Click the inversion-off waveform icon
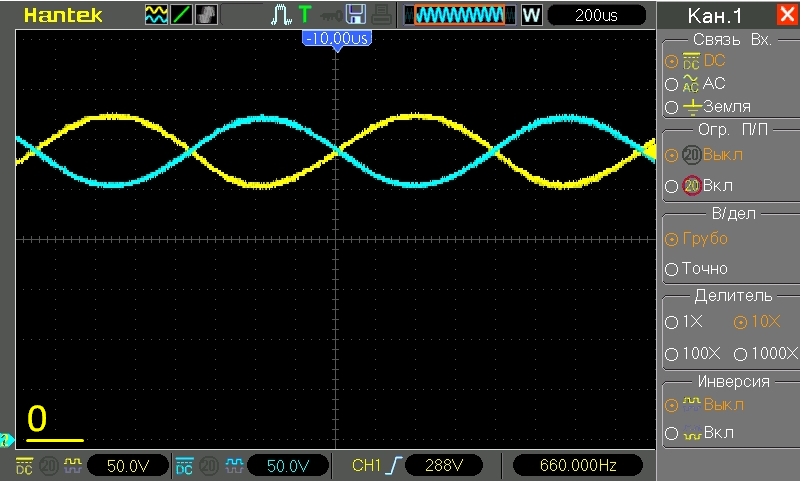The height and width of the screenshot is (482, 801). [692, 404]
